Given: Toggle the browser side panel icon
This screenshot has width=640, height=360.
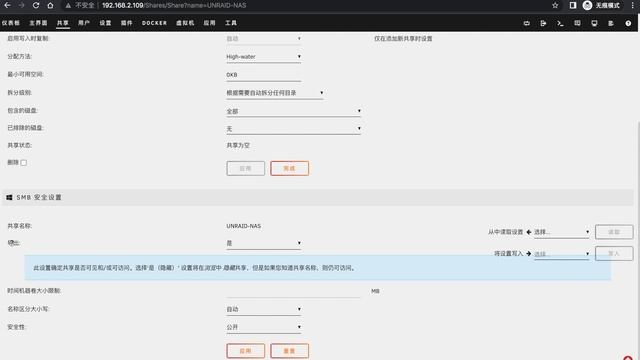Looking at the screenshot, I should click(x=573, y=5).
